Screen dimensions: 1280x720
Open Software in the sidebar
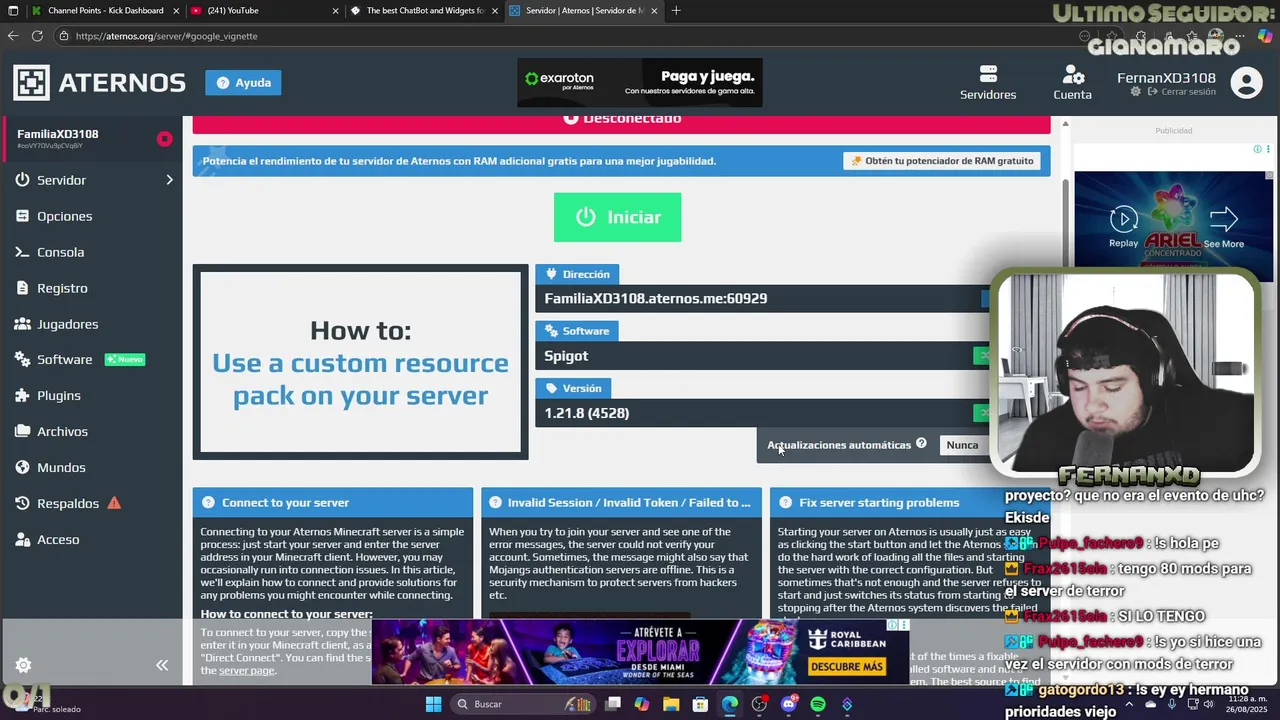[x=64, y=360]
